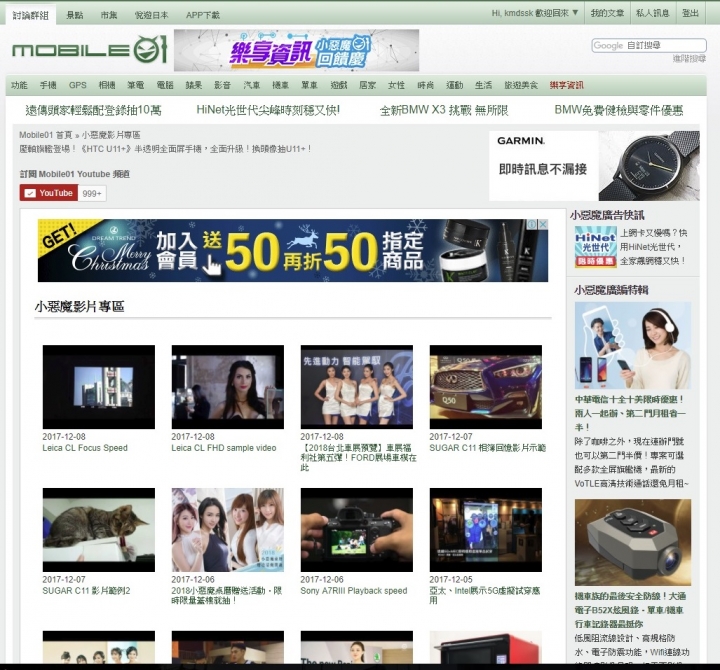Open the 手機 category menu
Image resolution: width=720 pixels, height=670 pixels.
pyautogui.click(x=48, y=85)
